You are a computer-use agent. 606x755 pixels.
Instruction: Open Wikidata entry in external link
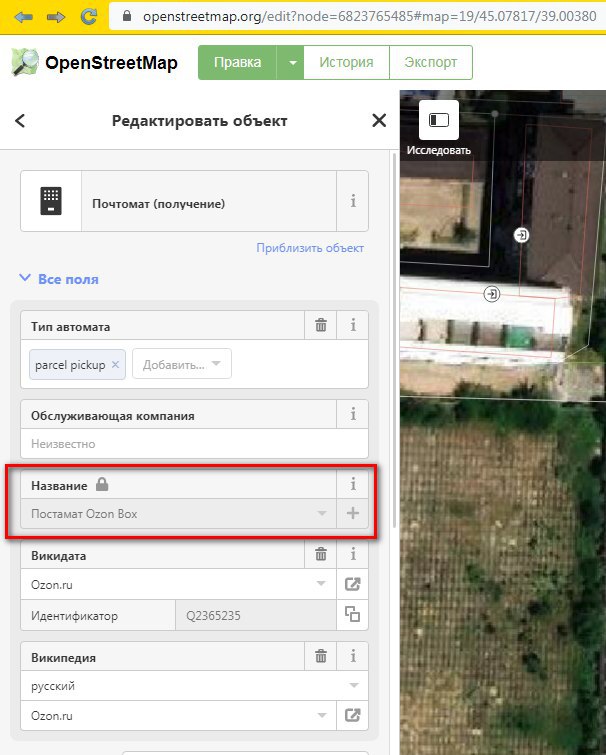pos(352,584)
